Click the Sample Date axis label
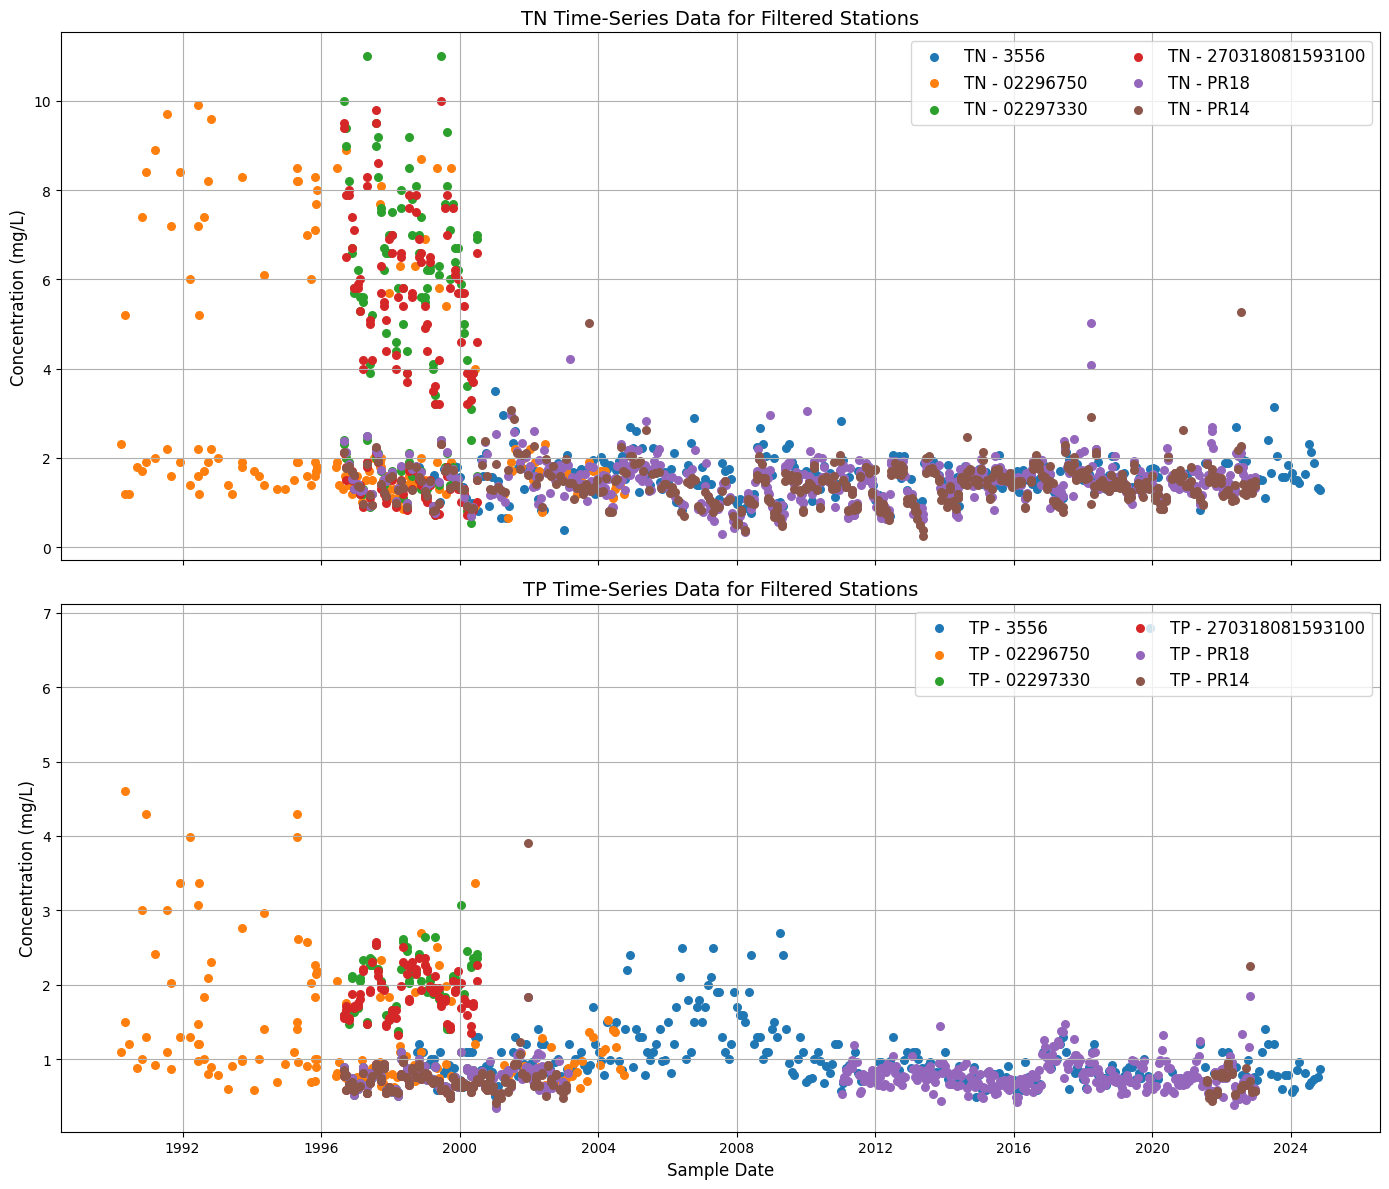This screenshot has width=1389, height=1189. pyautogui.click(x=721, y=1170)
